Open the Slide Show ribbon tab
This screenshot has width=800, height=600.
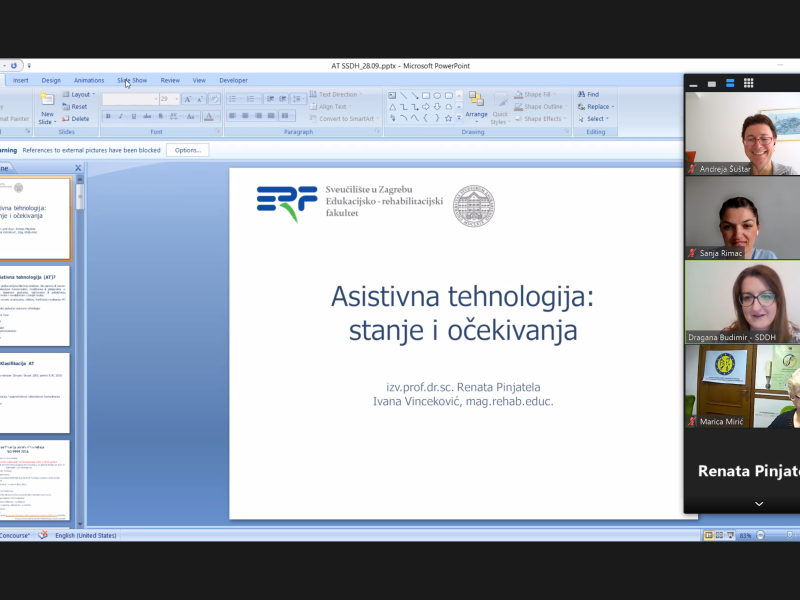[x=132, y=80]
